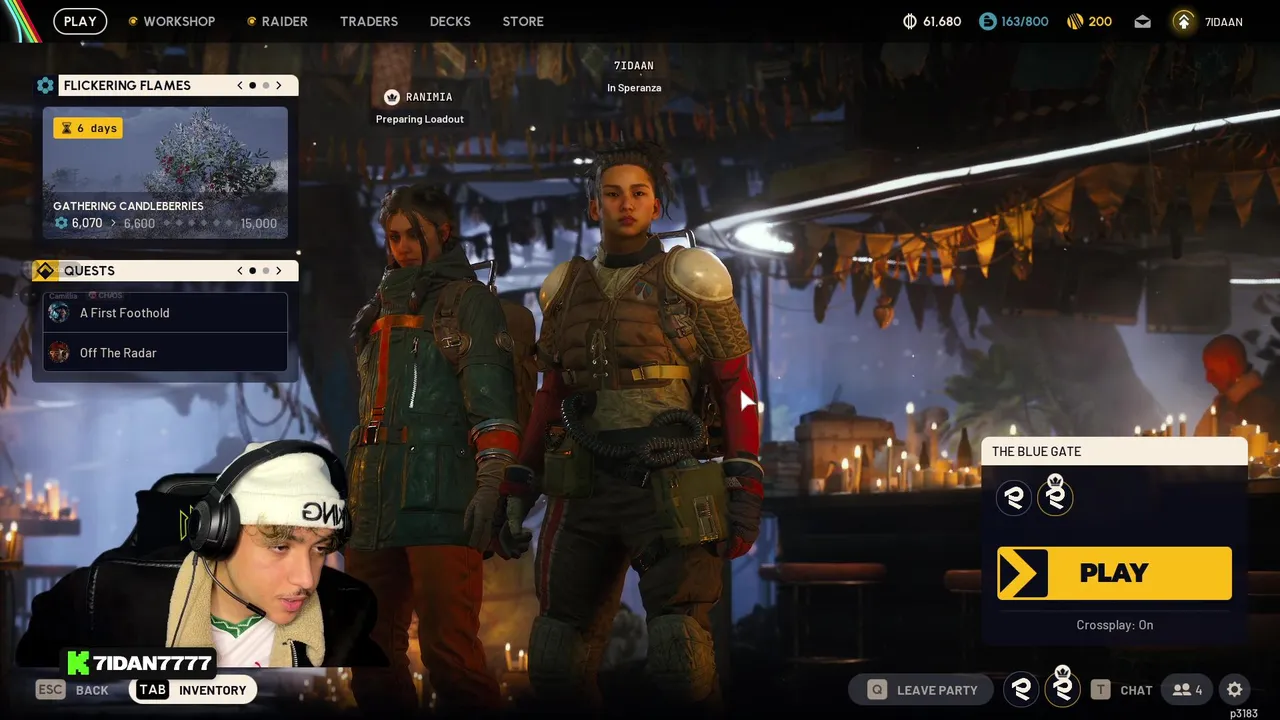Select second Quests page dot
The height and width of the screenshot is (720, 1280).
pos(266,271)
